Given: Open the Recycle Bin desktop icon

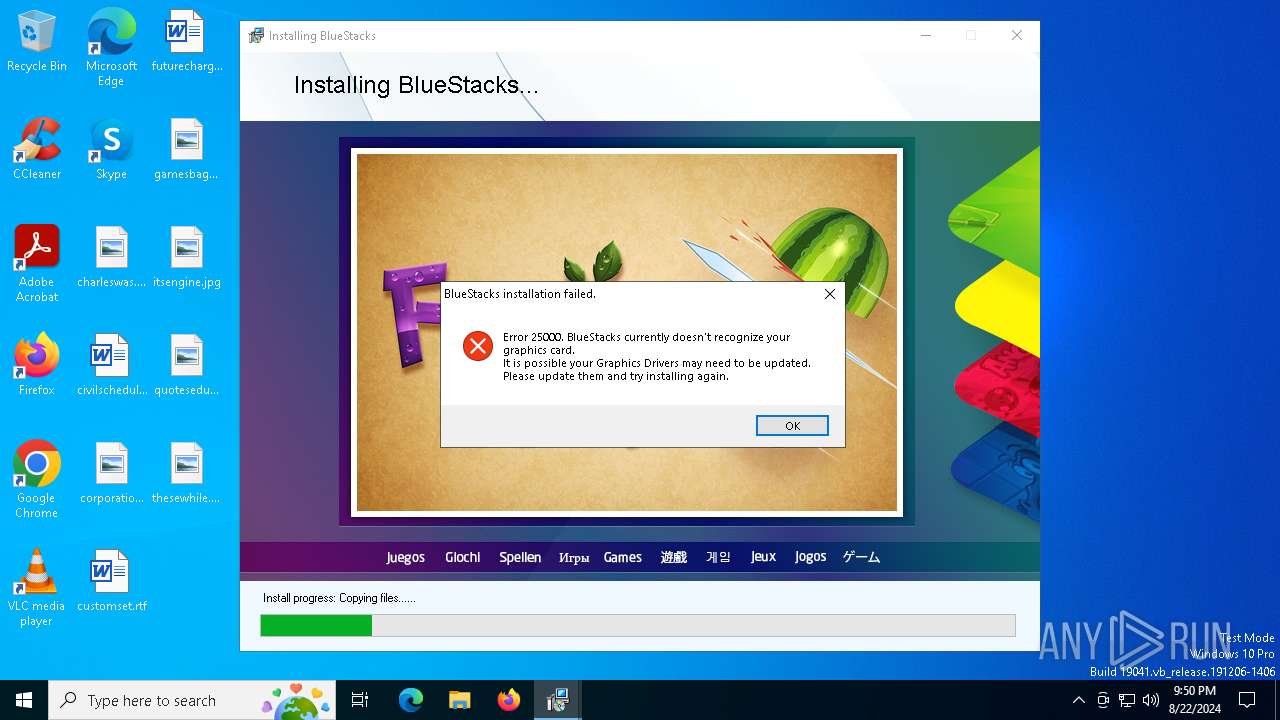Looking at the screenshot, I should click(37, 42).
